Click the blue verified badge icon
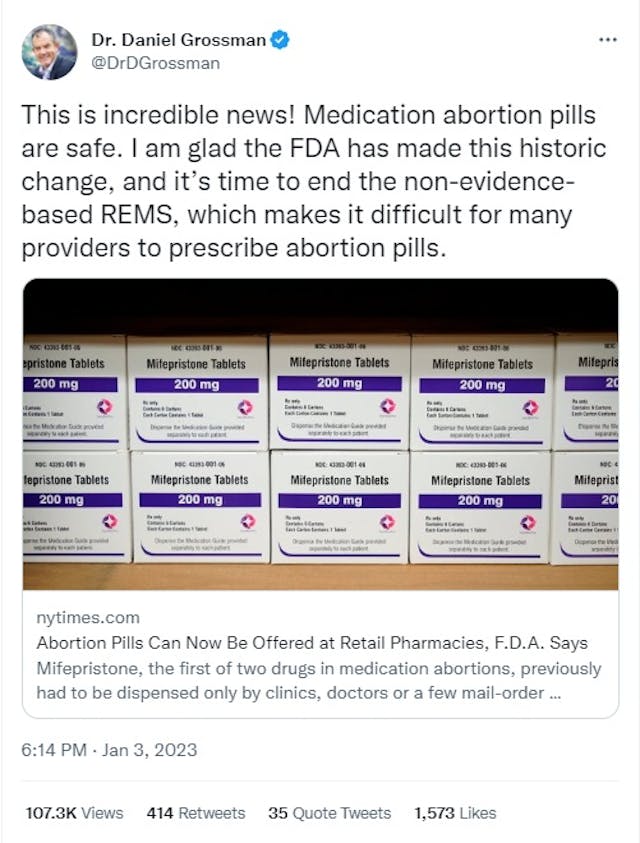Screen dimensions: 640x843 (283, 41)
